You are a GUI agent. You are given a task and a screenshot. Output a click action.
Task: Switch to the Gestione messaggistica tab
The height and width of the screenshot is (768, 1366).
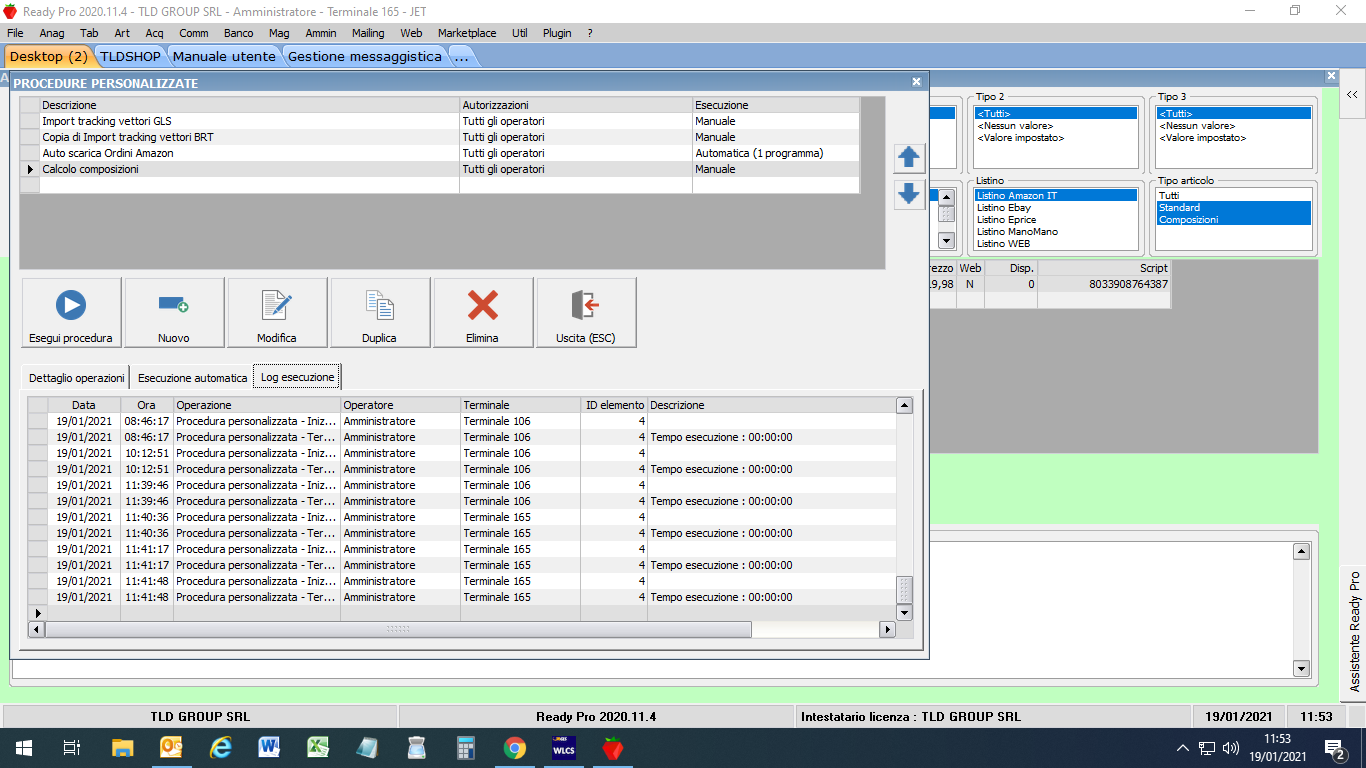point(364,56)
